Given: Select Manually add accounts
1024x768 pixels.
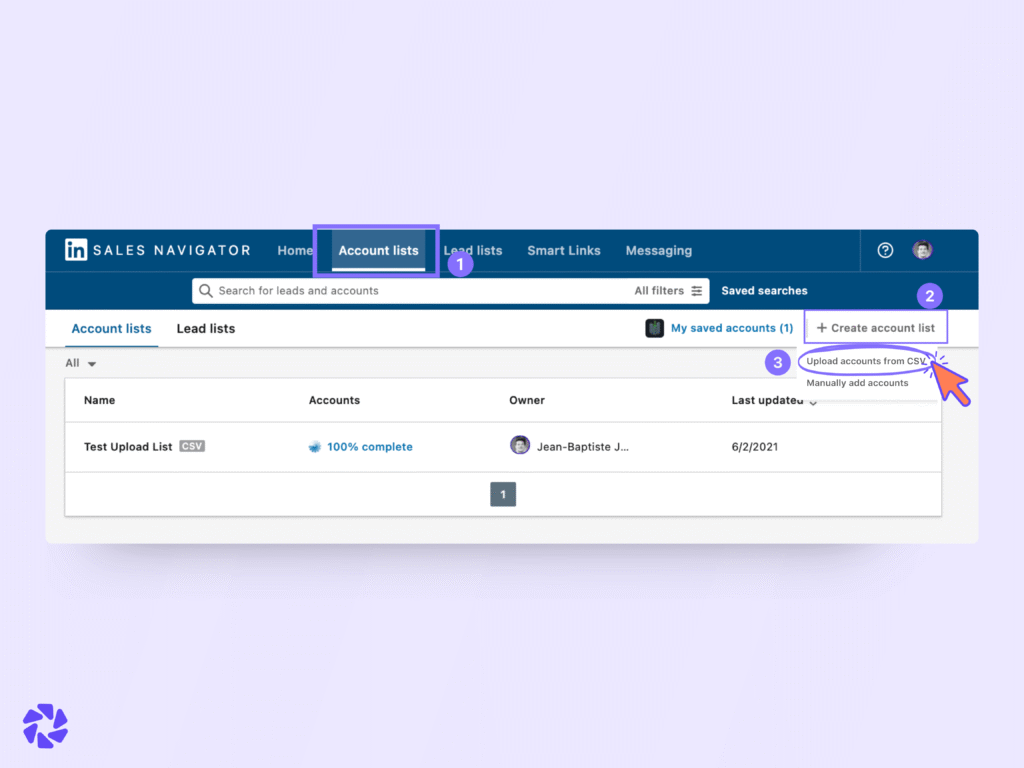Looking at the screenshot, I should (x=858, y=382).
